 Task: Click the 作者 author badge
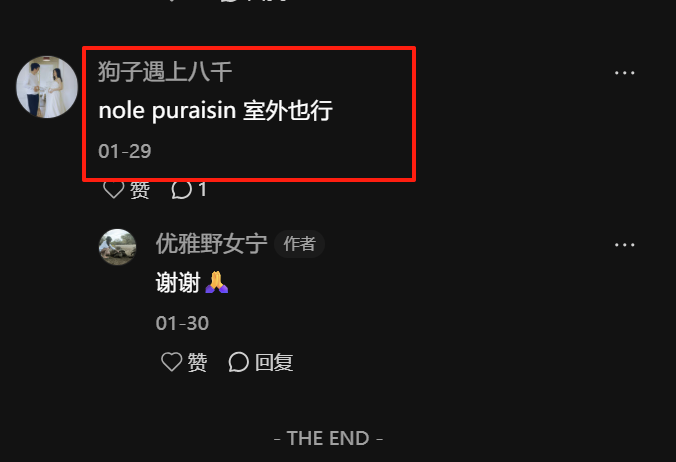(299, 244)
